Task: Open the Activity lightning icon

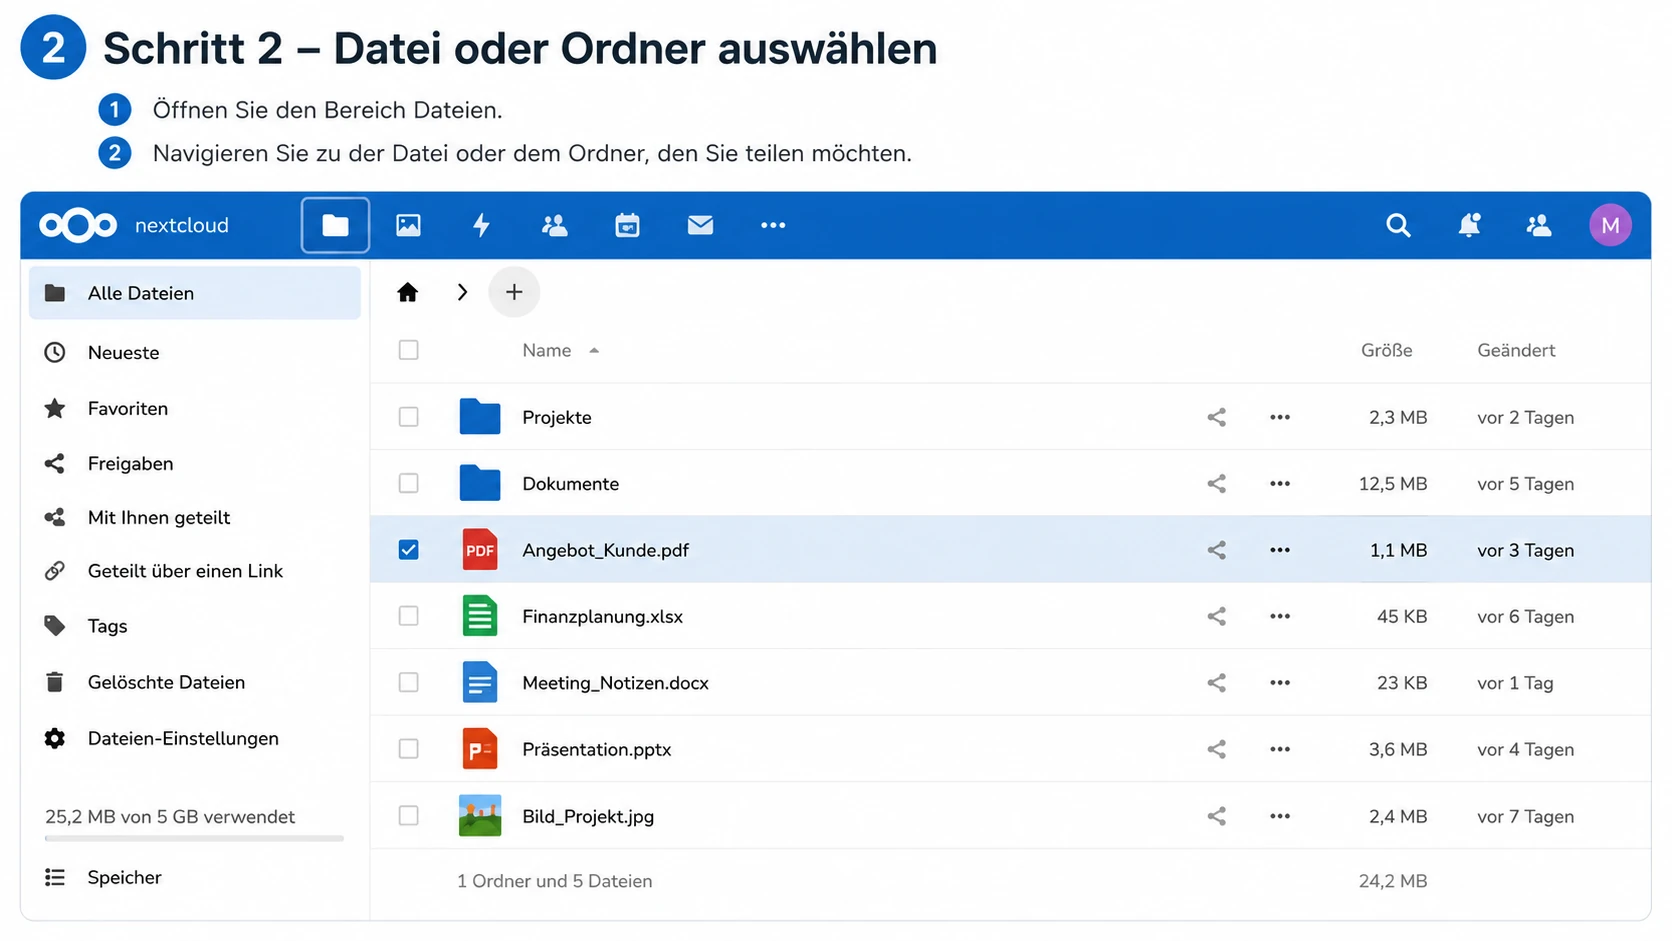Action: [x=481, y=225]
